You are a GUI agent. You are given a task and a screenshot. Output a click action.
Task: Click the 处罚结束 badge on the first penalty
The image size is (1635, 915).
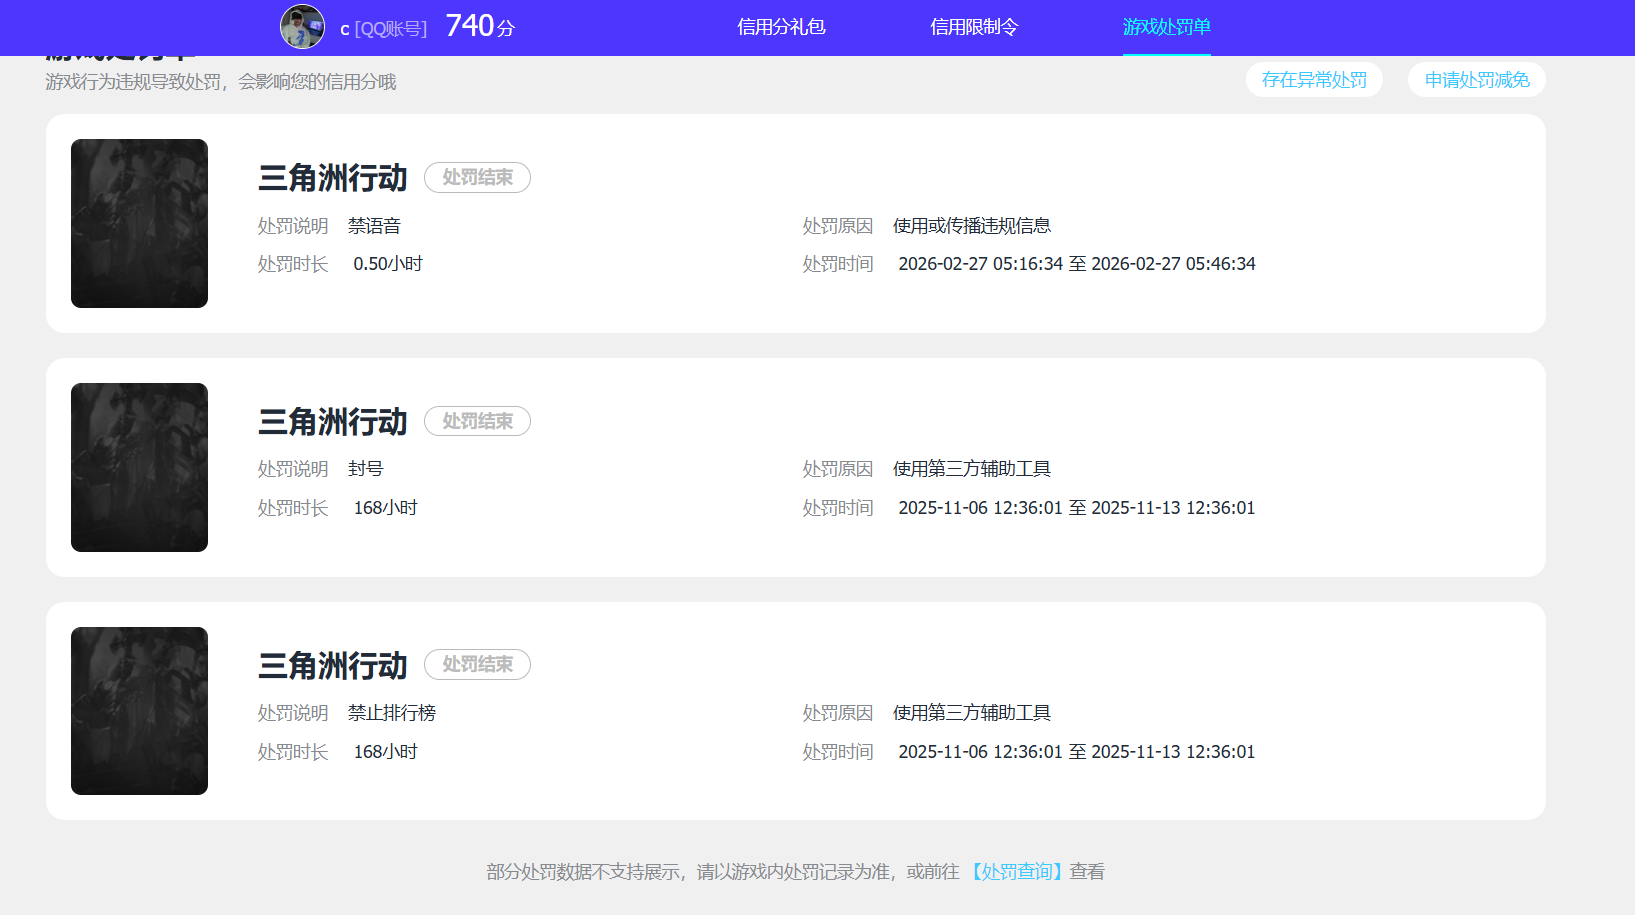(477, 177)
